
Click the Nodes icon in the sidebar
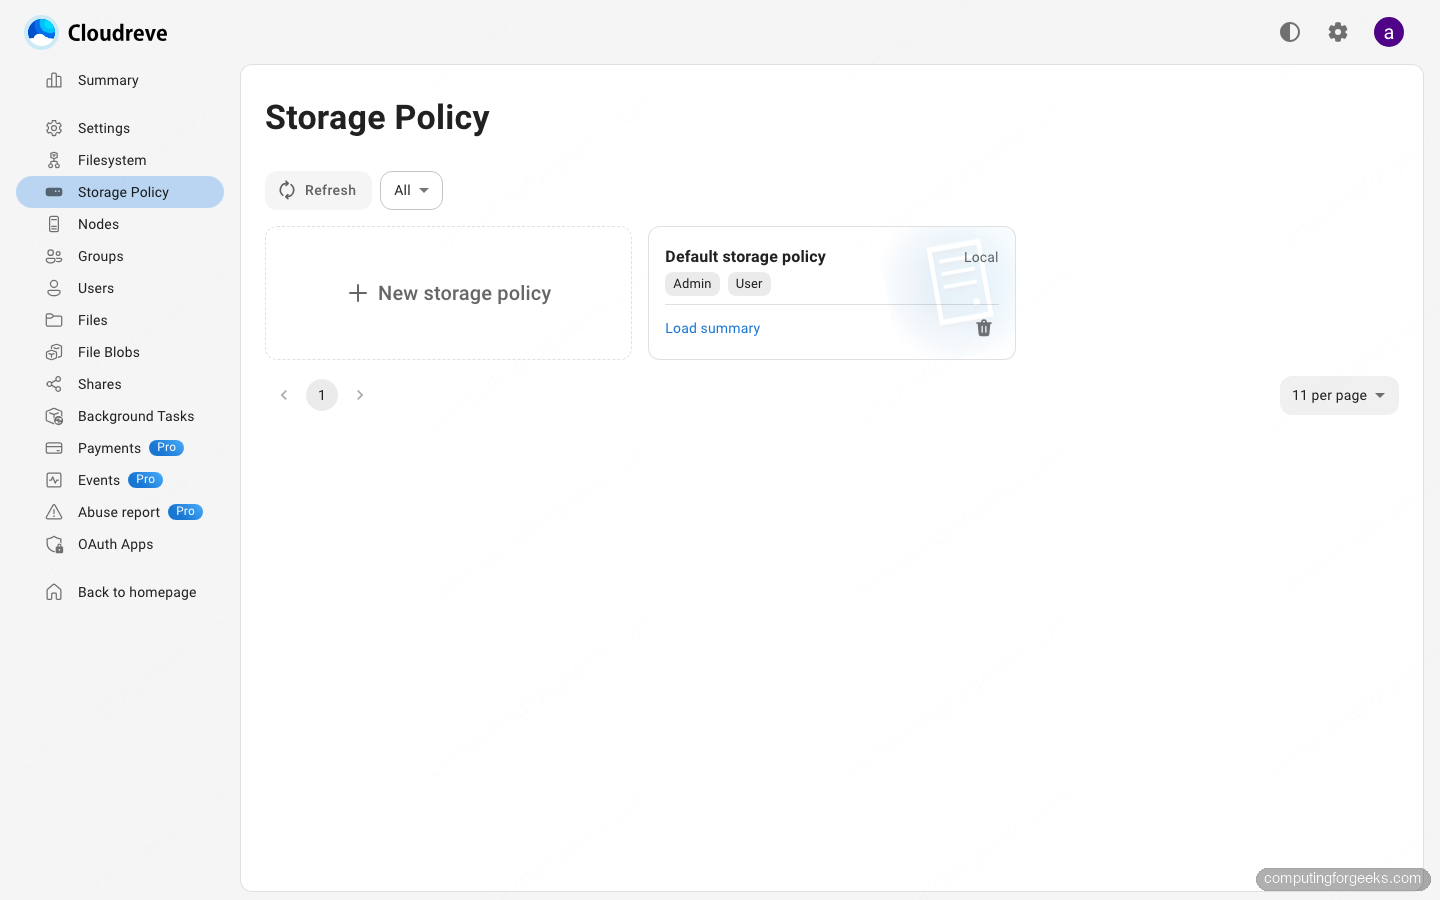click(x=54, y=224)
